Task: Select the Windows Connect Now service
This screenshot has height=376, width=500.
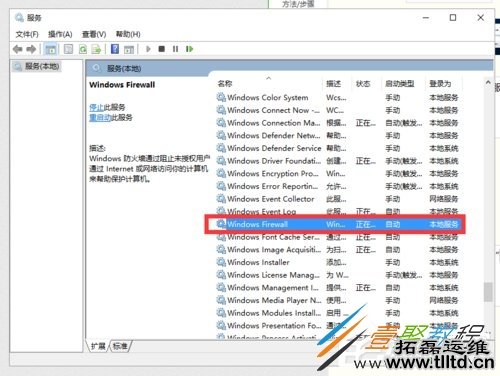Action: click(x=338, y=110)
